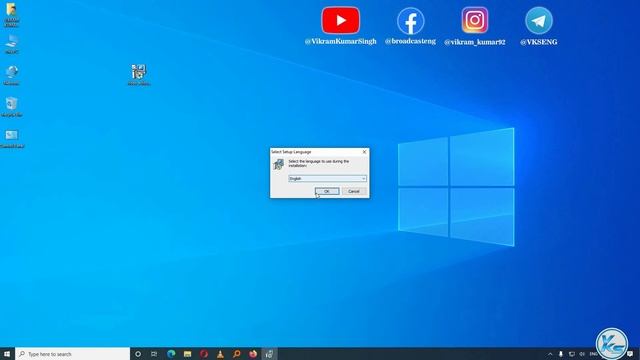
Task: Select the setup installer icon on the desktop
Action: [139, 74]
